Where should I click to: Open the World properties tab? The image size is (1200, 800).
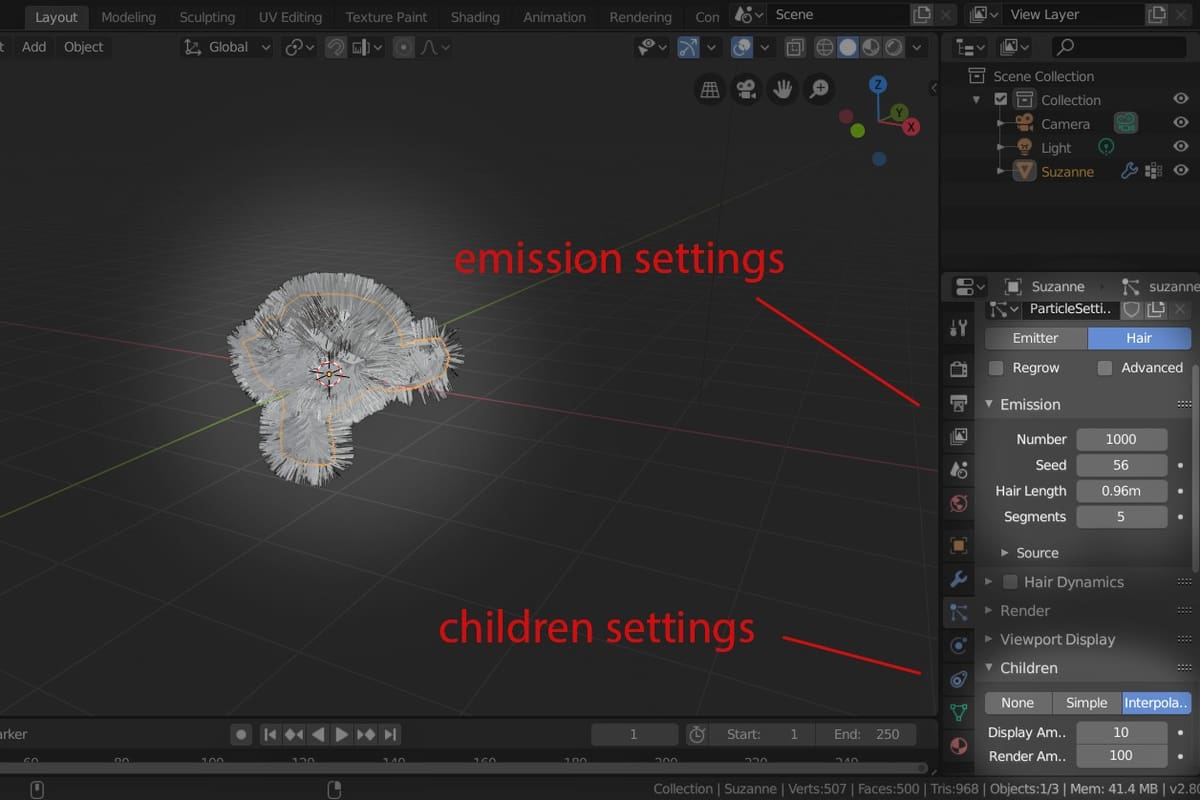pyautogui.click(x=958, y=502)
